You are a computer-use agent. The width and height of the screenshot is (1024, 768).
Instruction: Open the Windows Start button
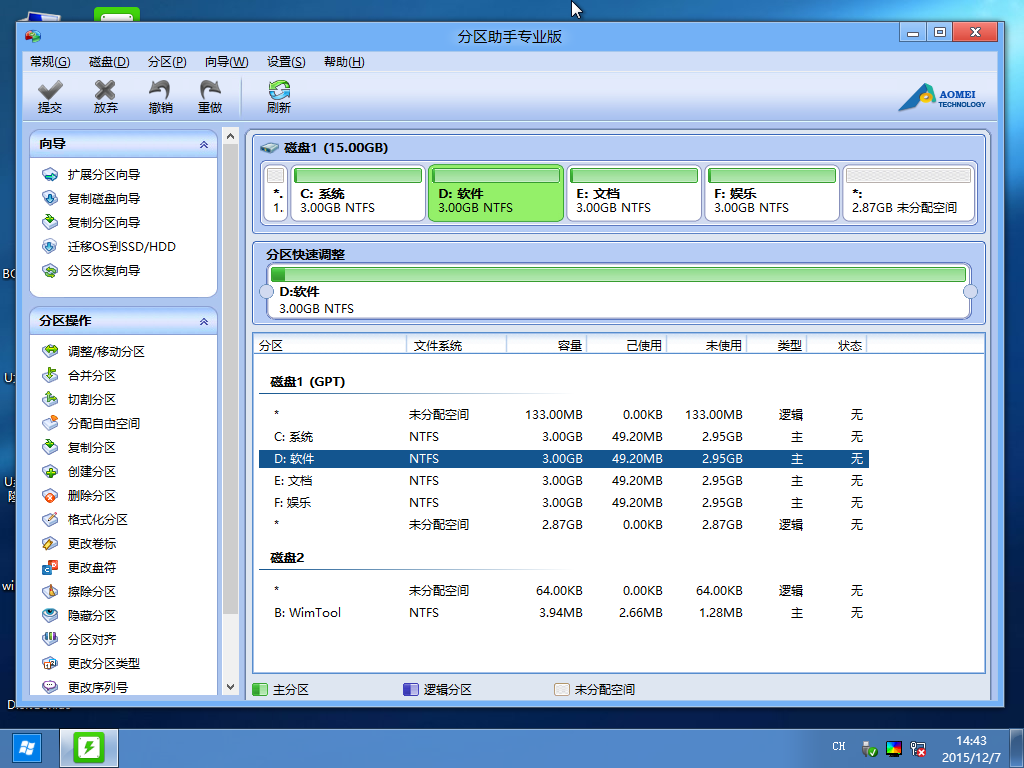26,748
